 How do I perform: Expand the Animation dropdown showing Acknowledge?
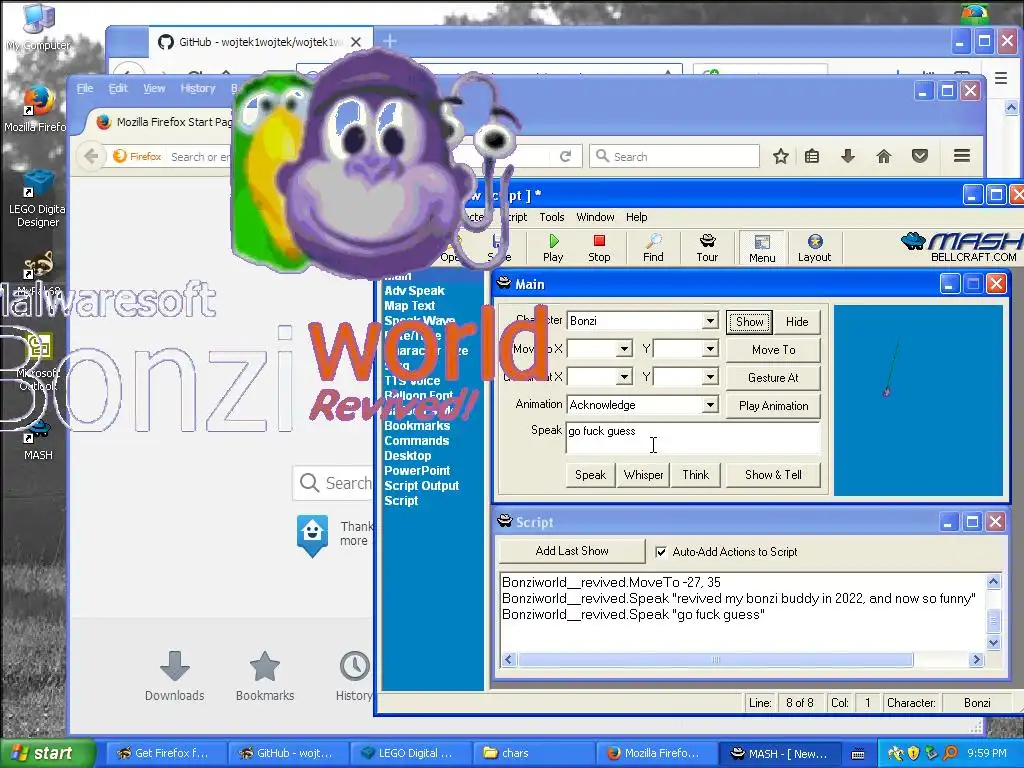(x=710, y=405)
